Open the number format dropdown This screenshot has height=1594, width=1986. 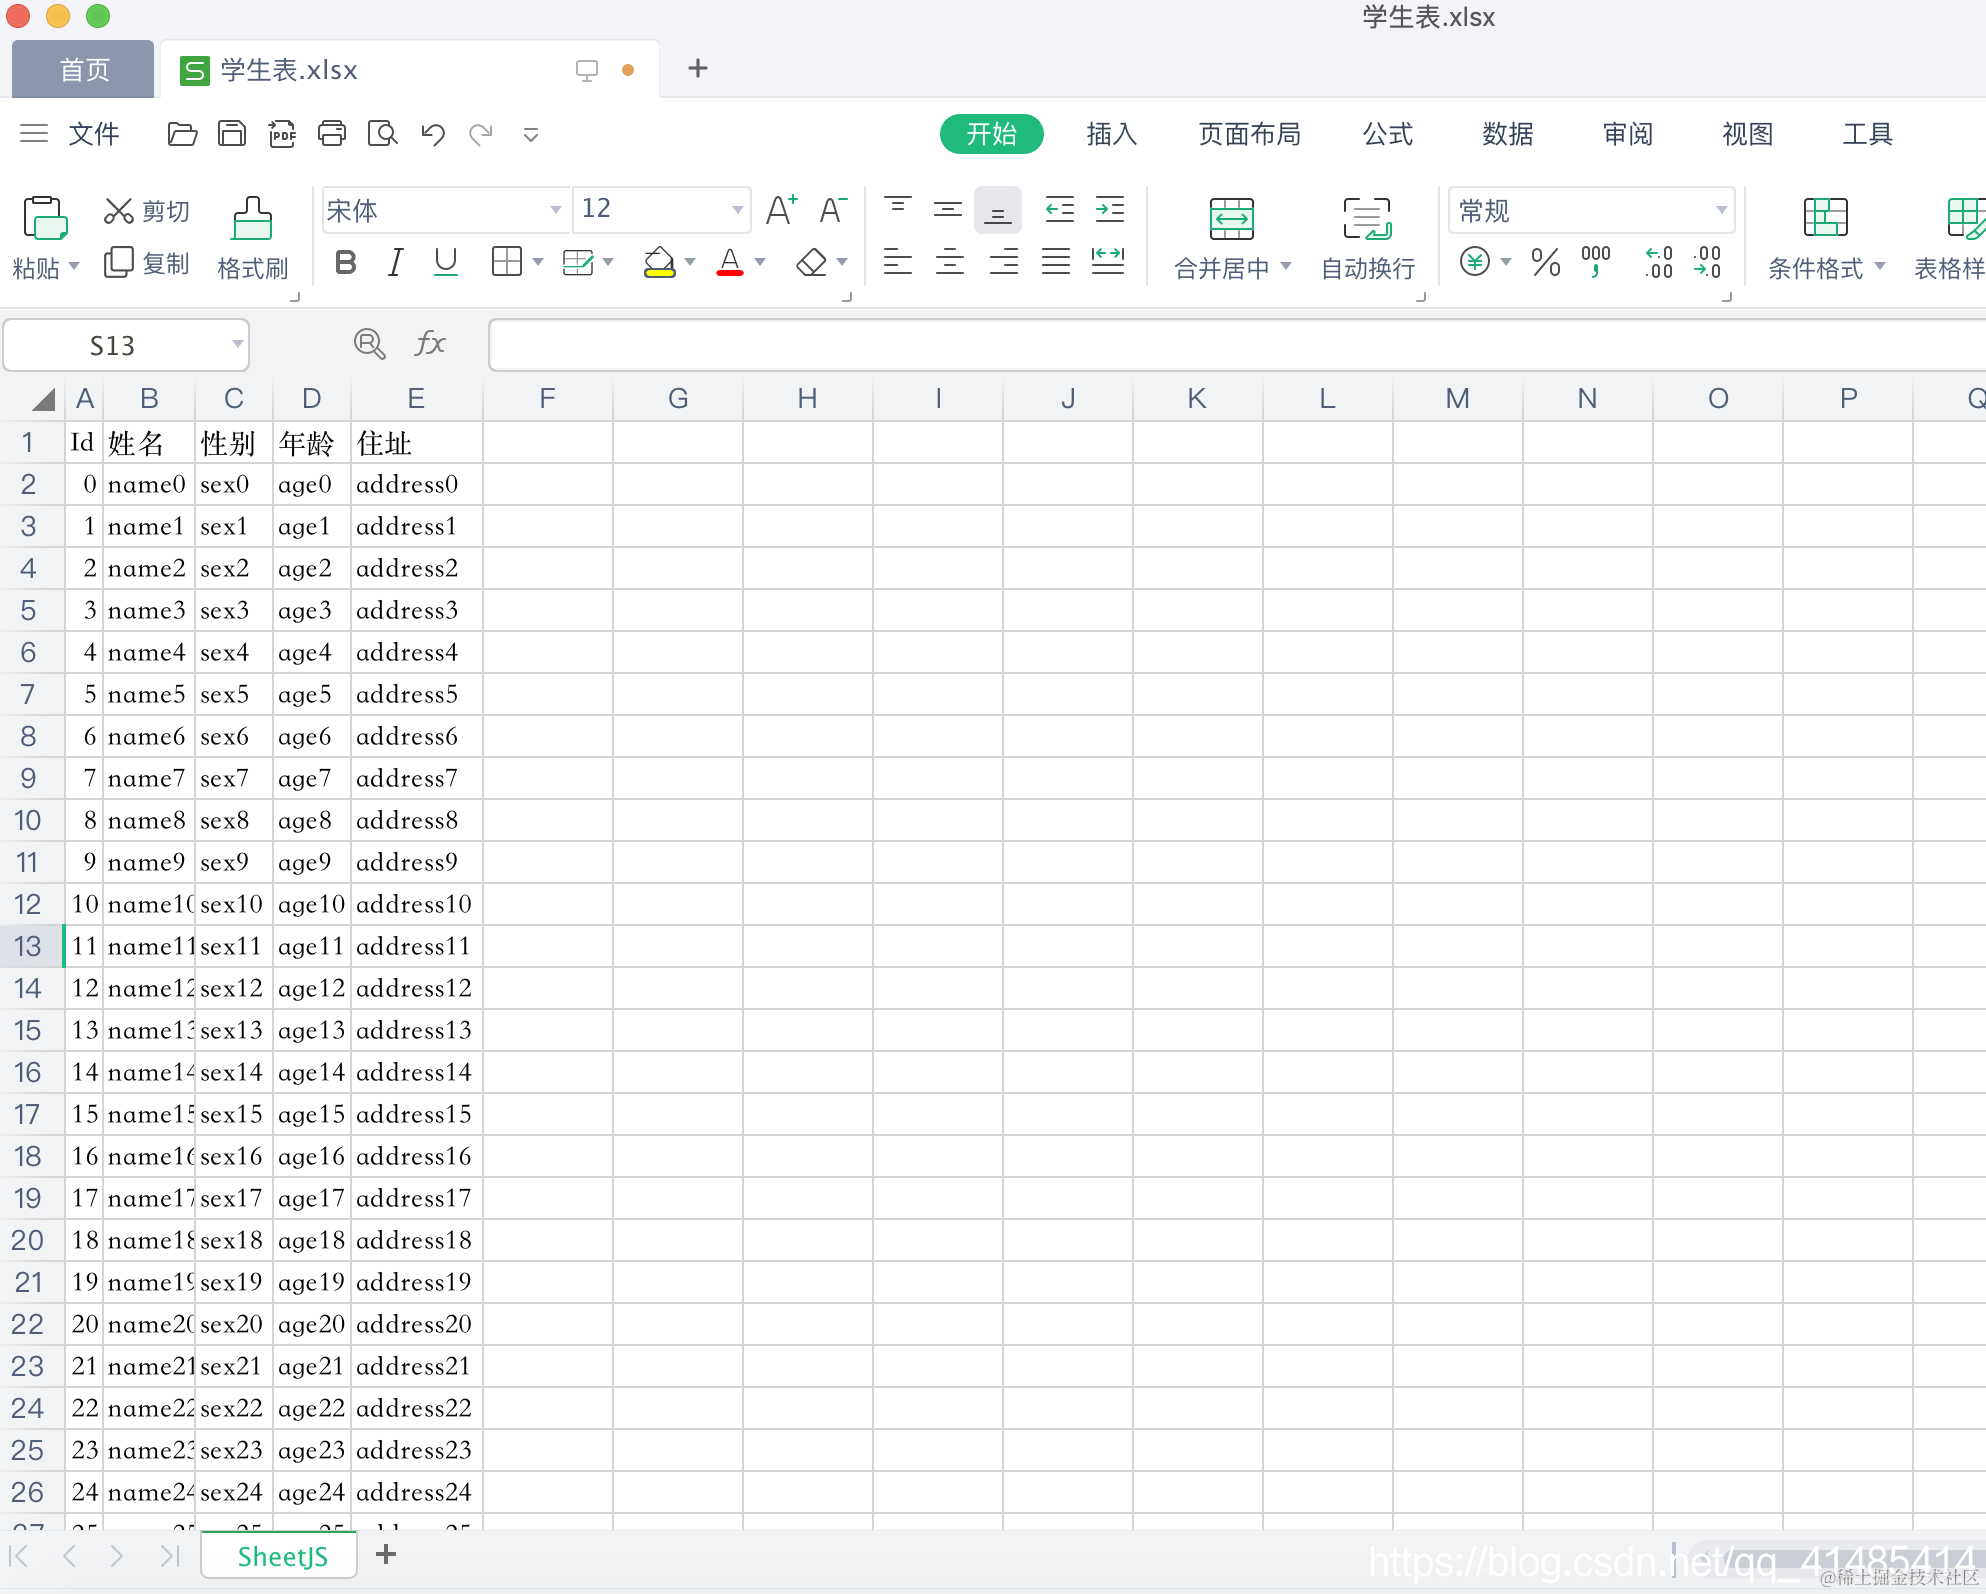click(1721, 210)
